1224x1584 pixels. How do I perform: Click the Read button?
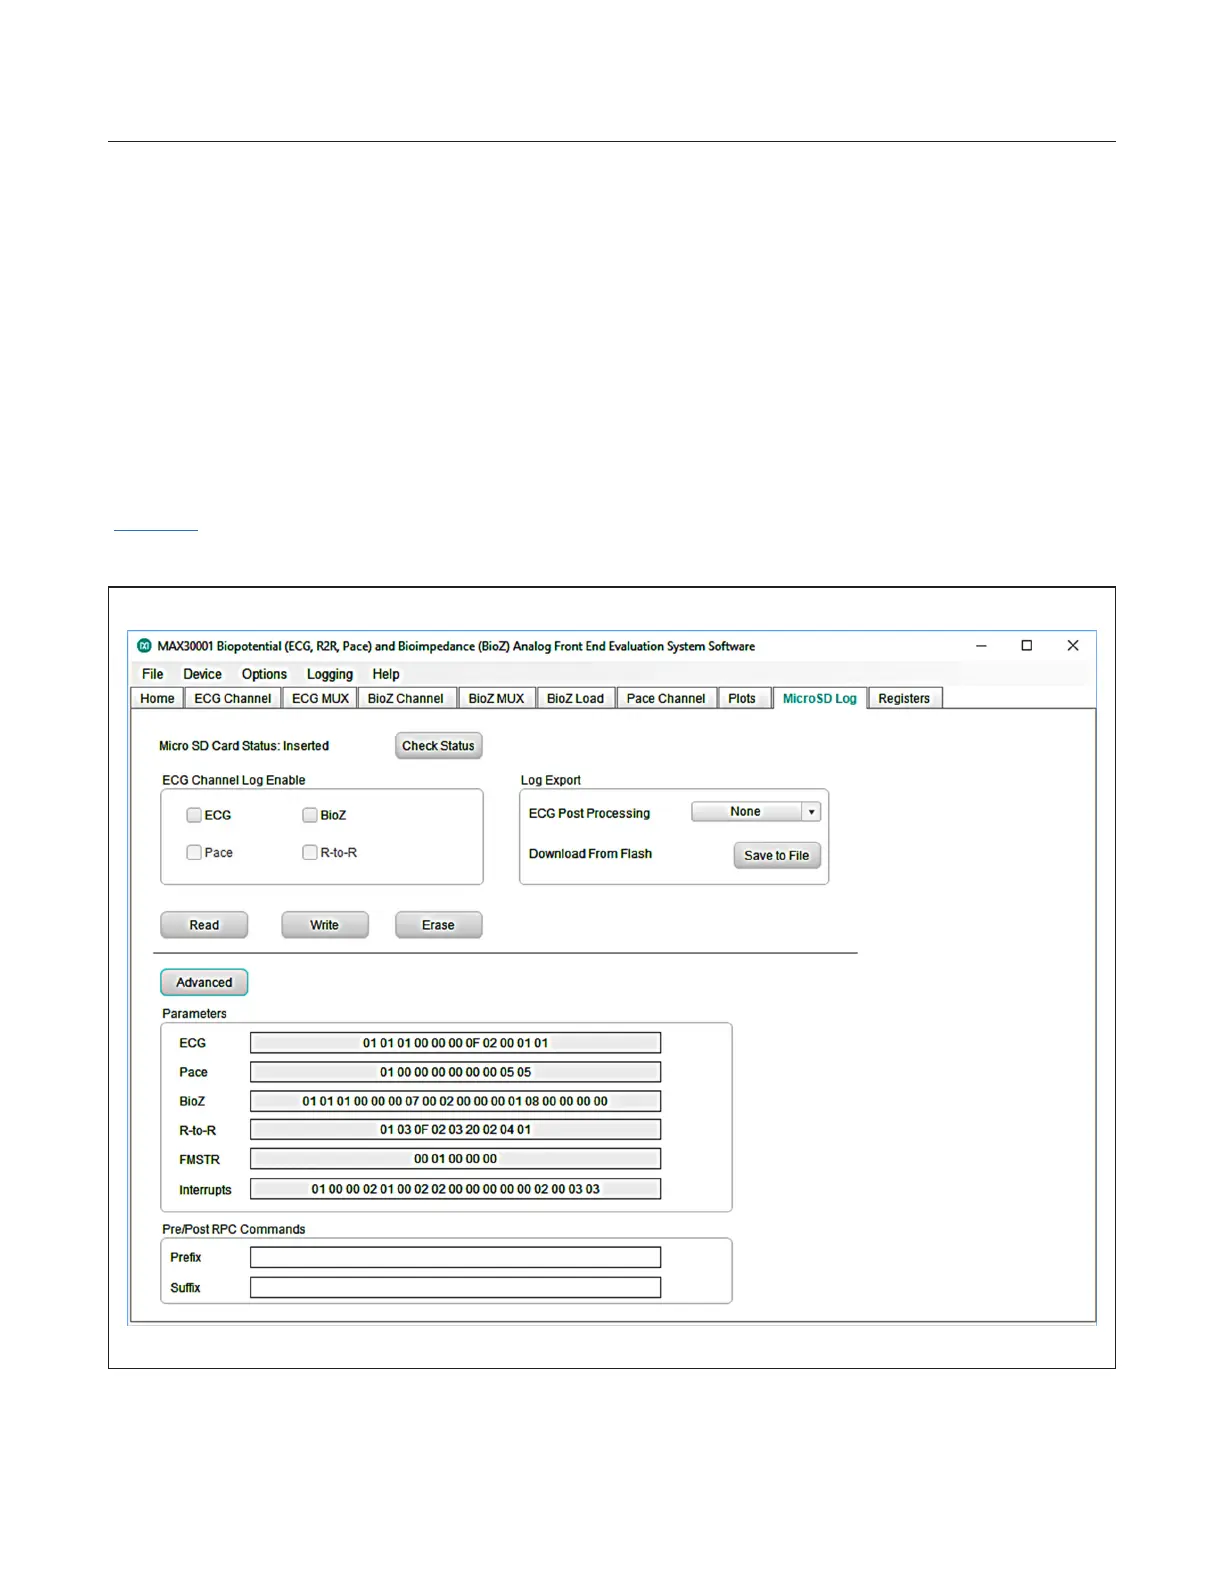[x=204, y=925]
